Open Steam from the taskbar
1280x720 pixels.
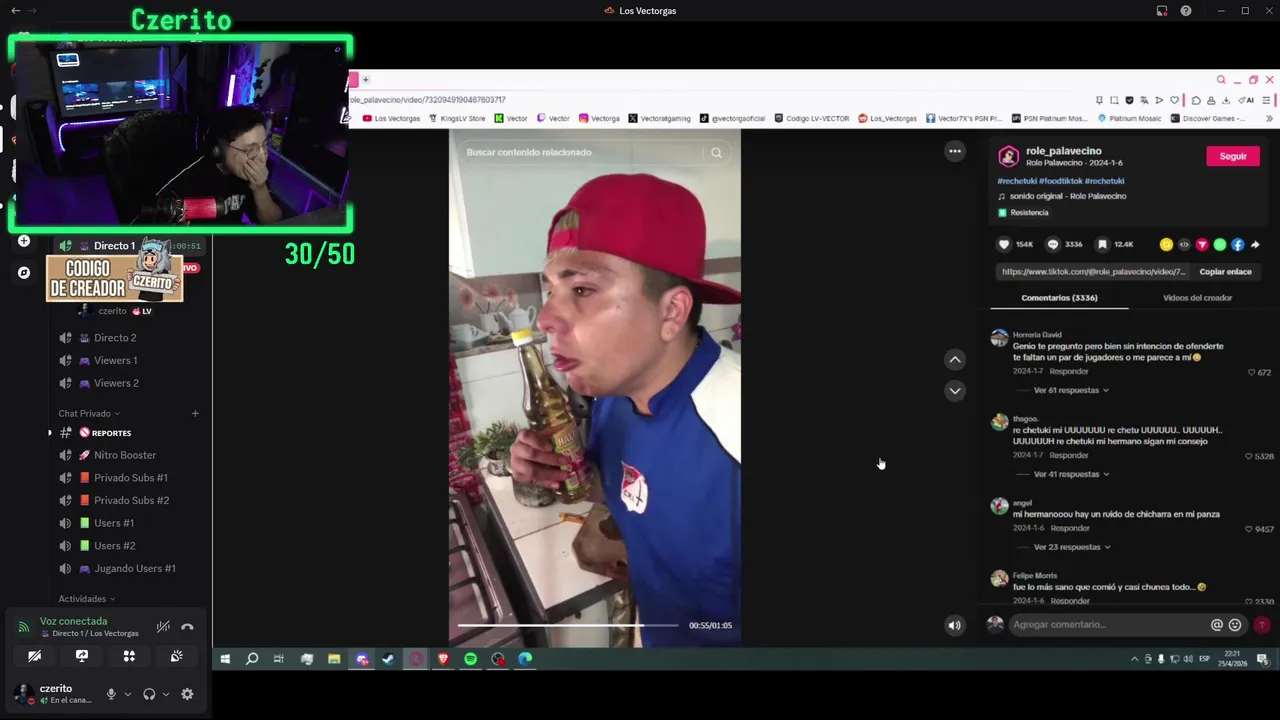point(388,659)
